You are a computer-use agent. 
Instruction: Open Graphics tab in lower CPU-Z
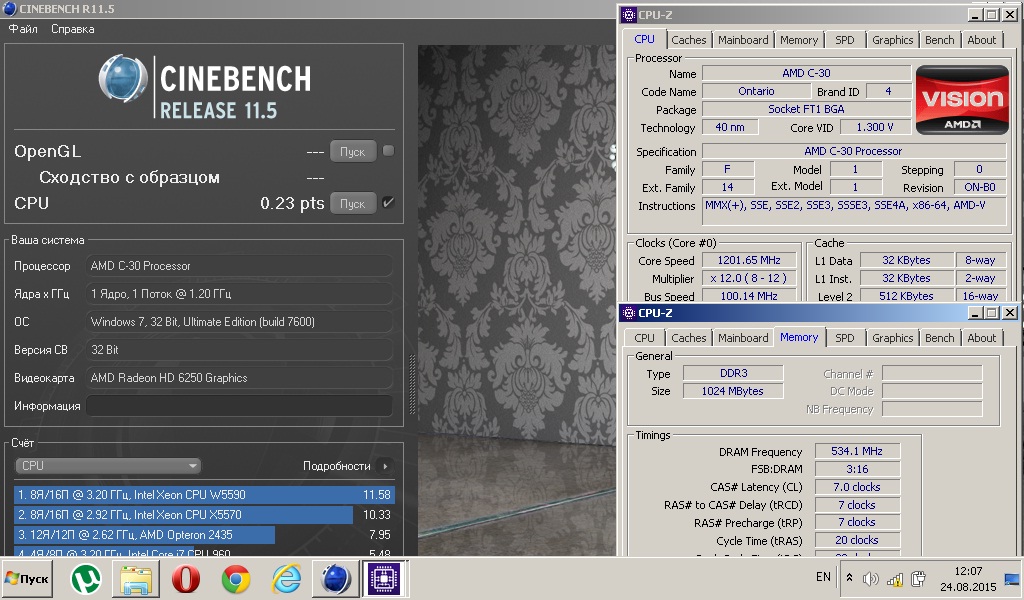893,338
